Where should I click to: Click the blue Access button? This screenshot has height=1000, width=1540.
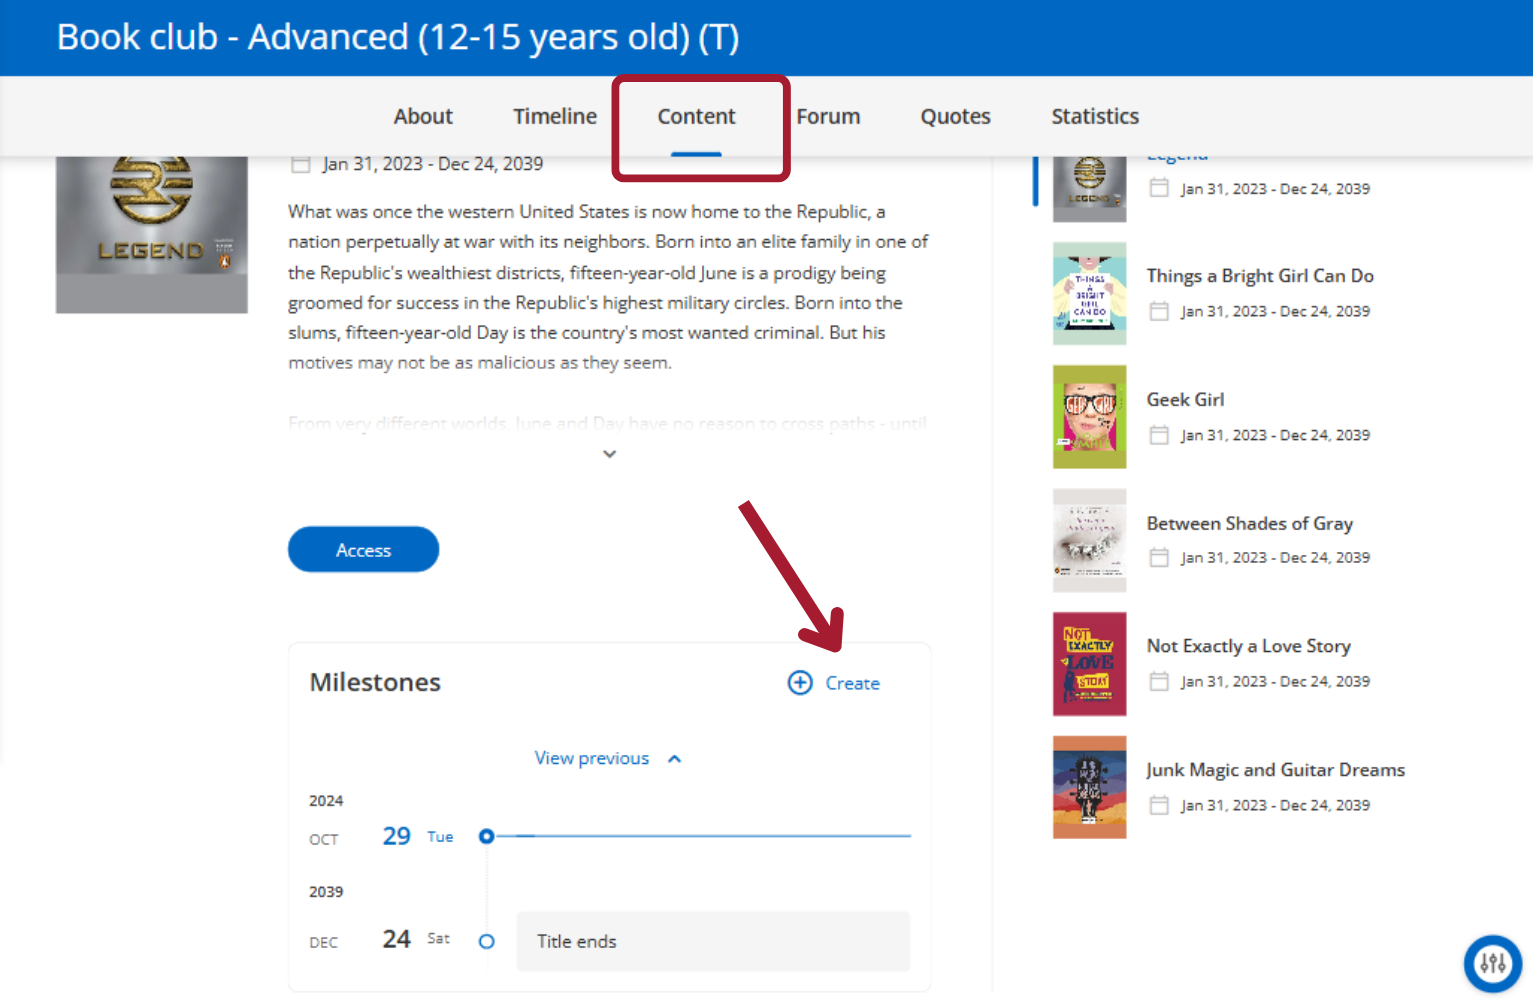click(x=363, y=550)
